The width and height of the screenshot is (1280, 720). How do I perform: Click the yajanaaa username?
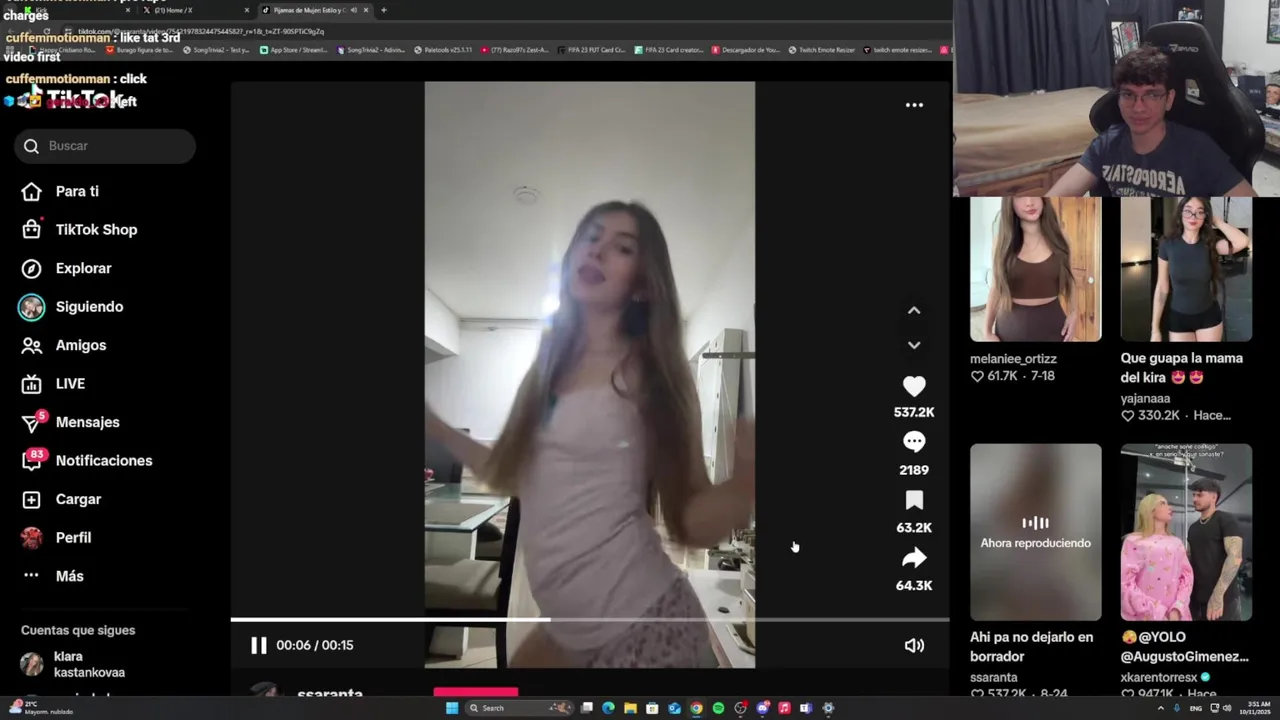coord(1145,398)
